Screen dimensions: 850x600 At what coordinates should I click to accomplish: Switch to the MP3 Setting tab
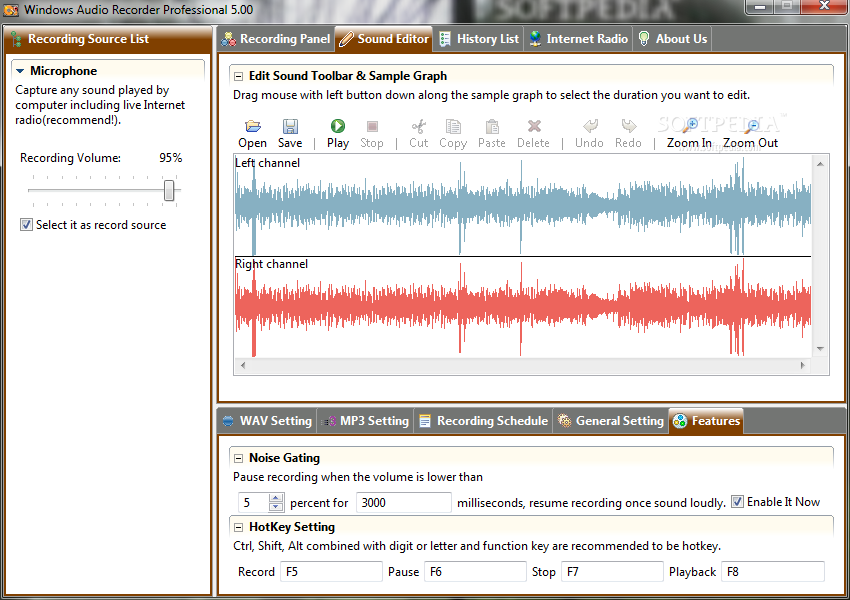[x=366, y=421]
